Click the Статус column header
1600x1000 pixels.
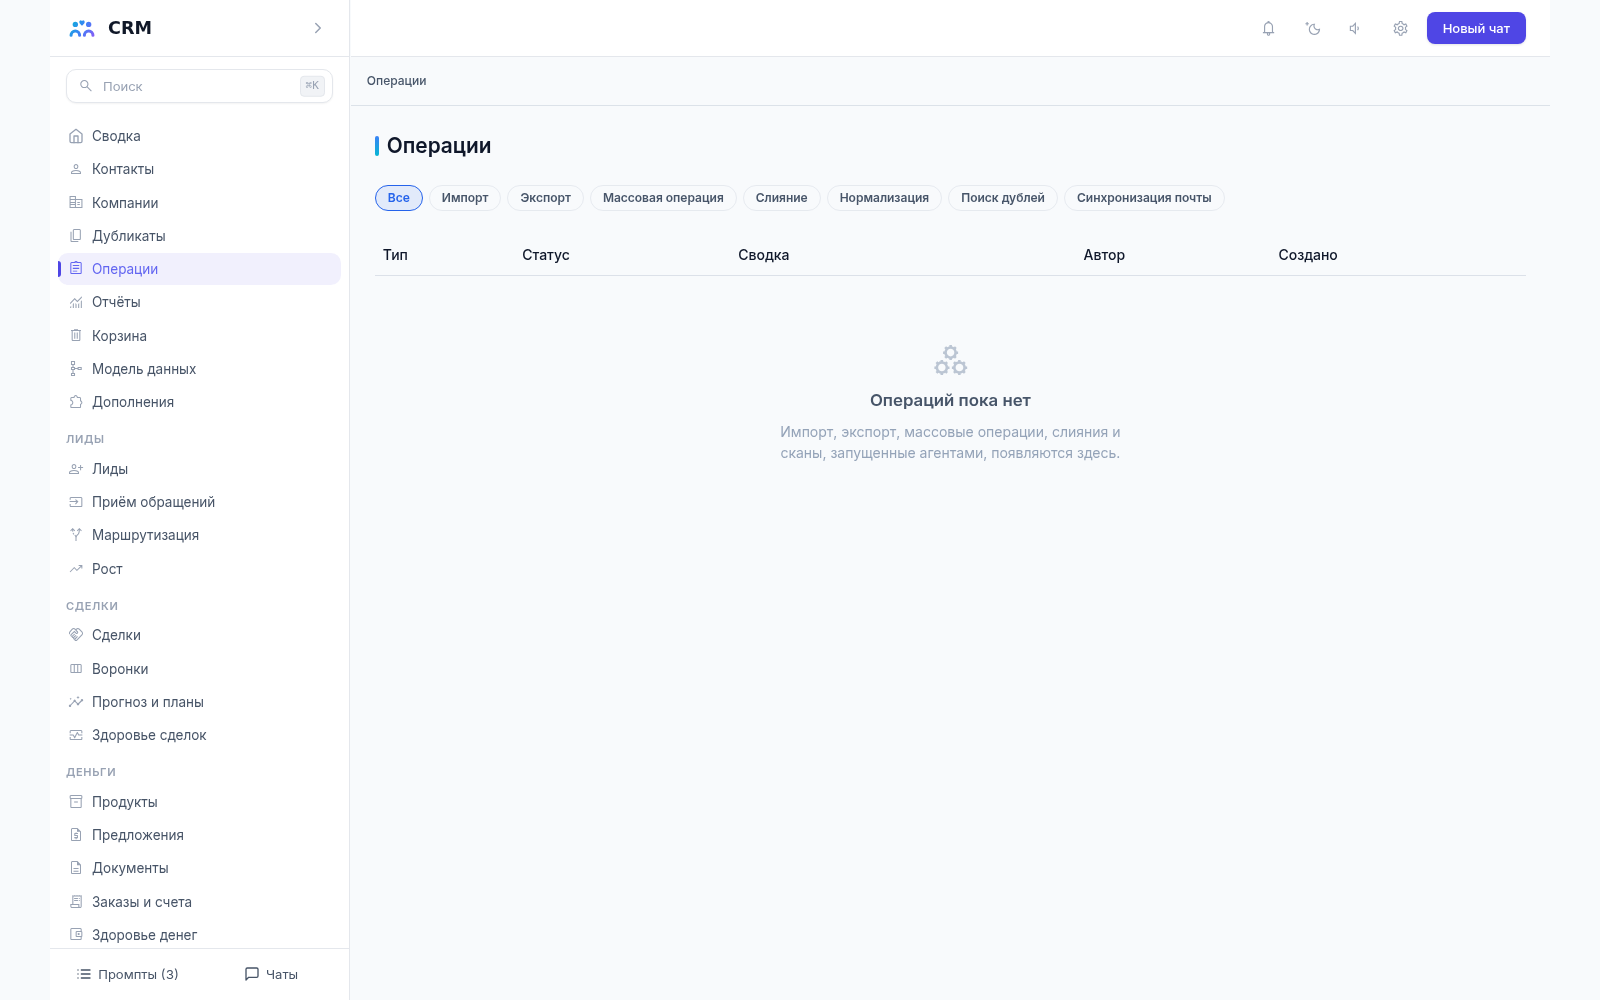pyautogui.click(x=546, y=255)
